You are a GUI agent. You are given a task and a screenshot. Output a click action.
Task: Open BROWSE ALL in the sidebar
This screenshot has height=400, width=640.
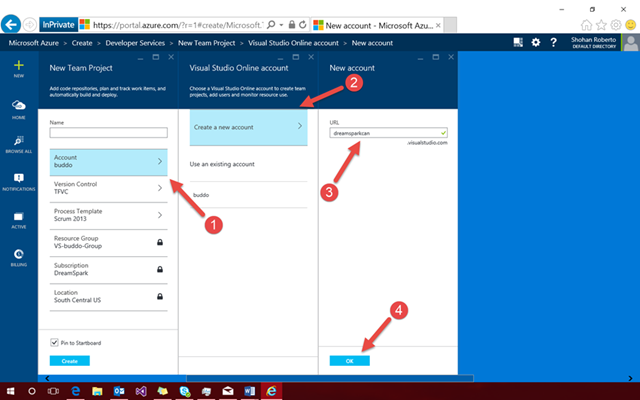tap(19, 144)
